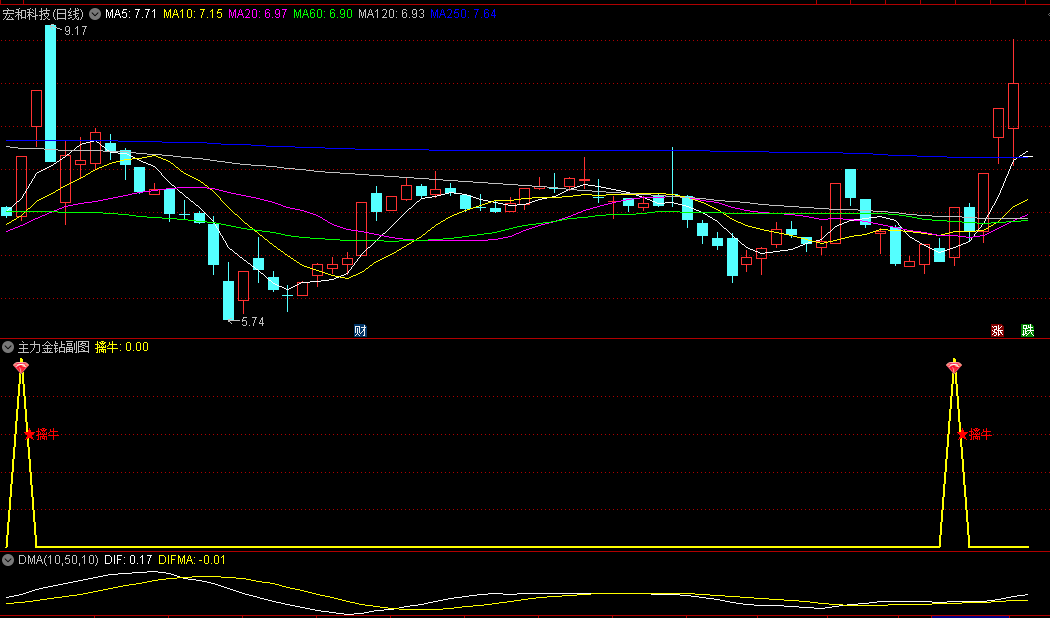Image resolution: width=1050 pixels, height=618 pixels.
Task: Select the 宏和科技(日线) stock title
Action: pyautogui.click(x=43, y=13)
